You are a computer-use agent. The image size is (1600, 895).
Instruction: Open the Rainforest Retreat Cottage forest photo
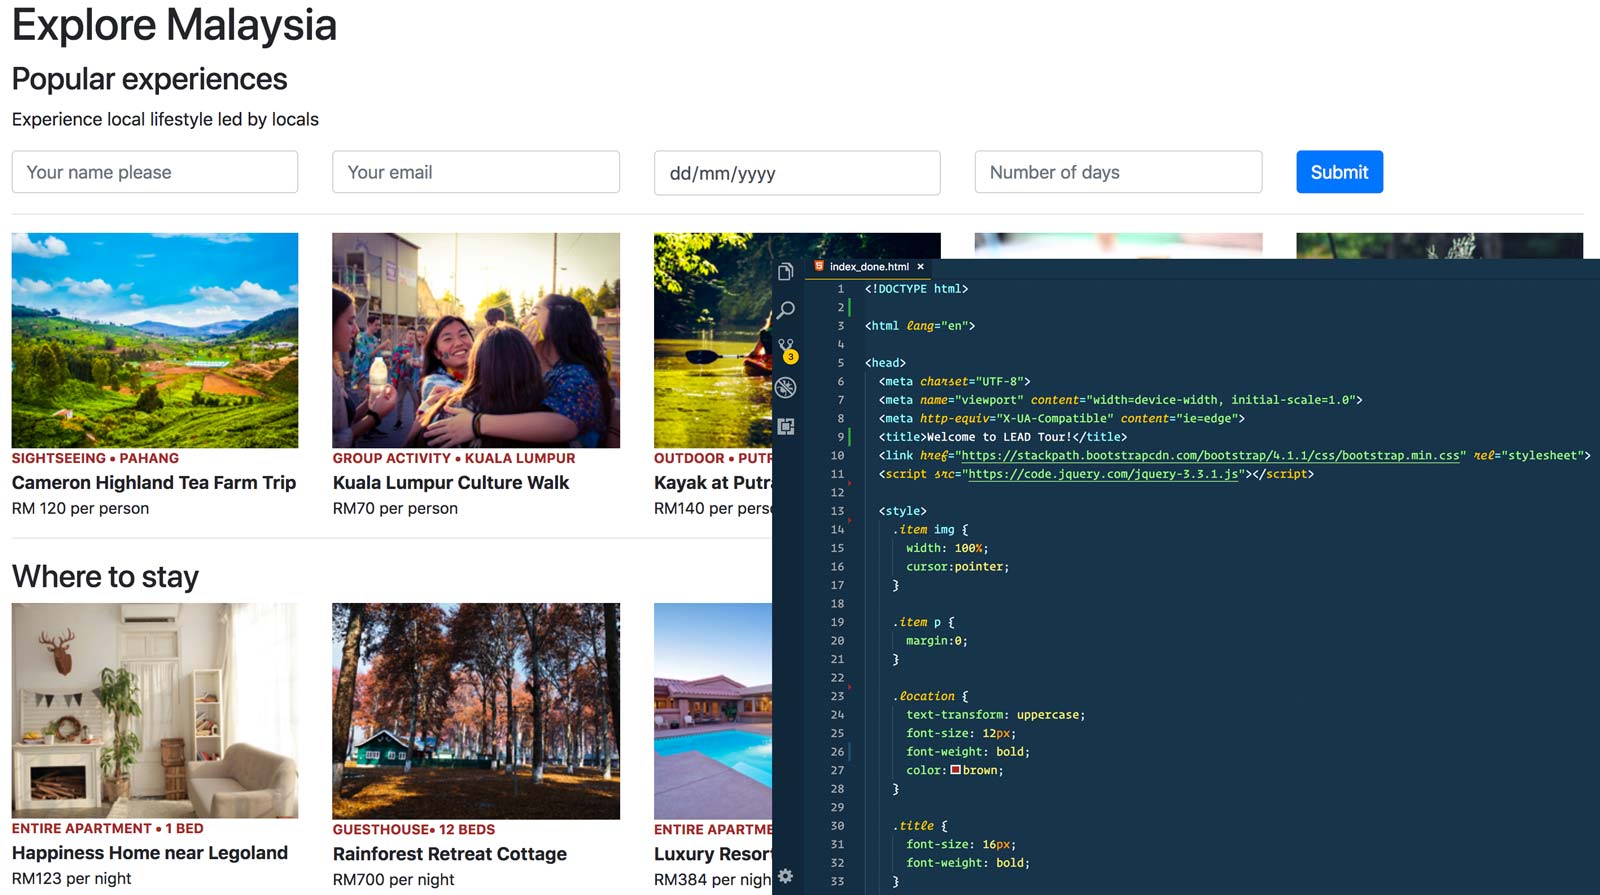(x=476, y=711)
